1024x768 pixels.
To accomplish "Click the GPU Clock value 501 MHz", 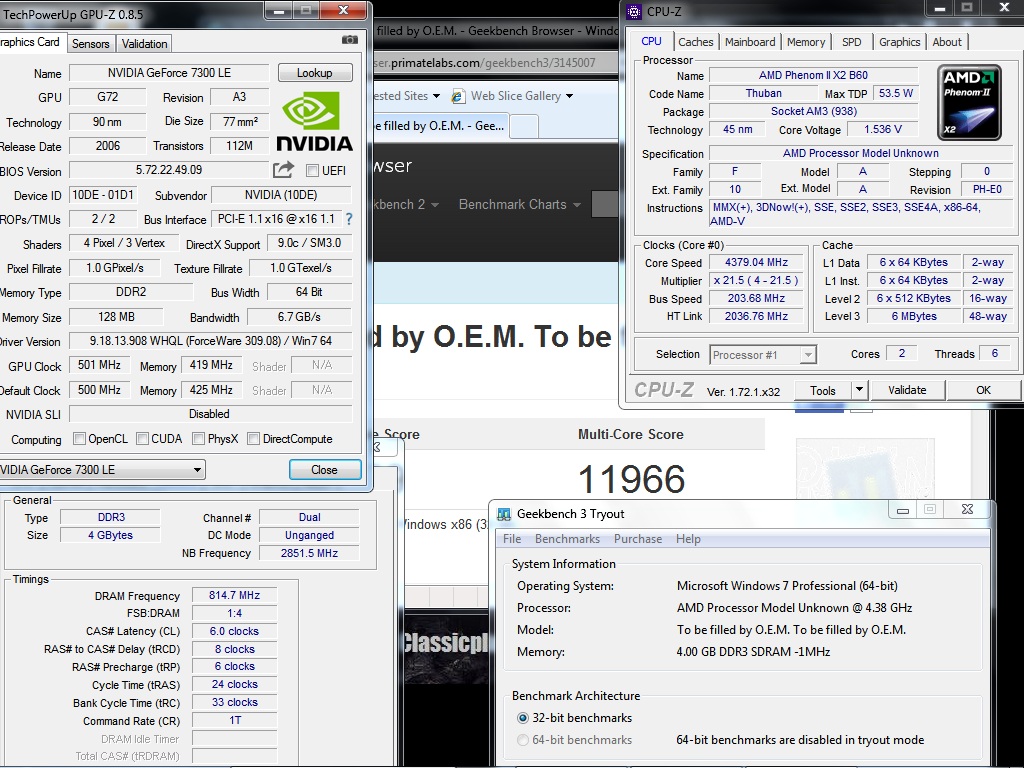I will click(x=99, y=365).
